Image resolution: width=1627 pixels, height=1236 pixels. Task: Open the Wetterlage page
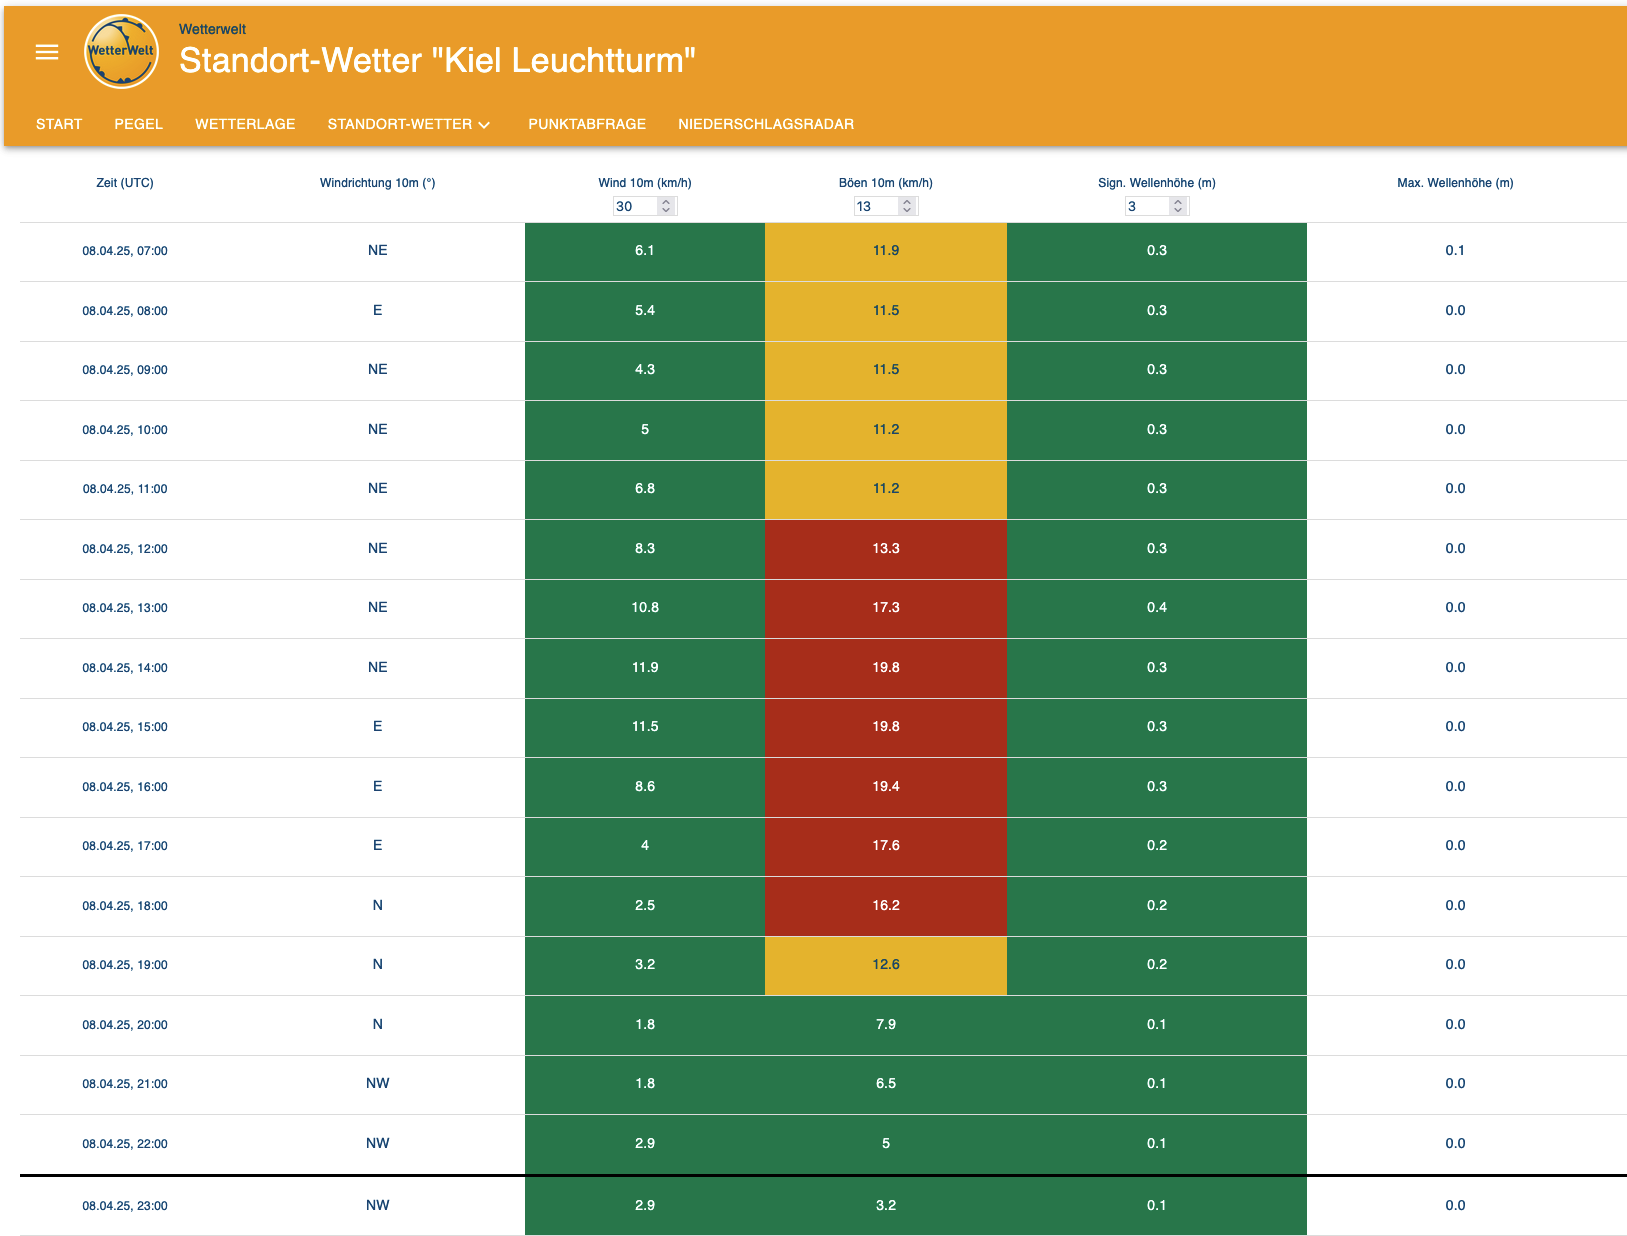pyautogui.click(x=245, y=124)
